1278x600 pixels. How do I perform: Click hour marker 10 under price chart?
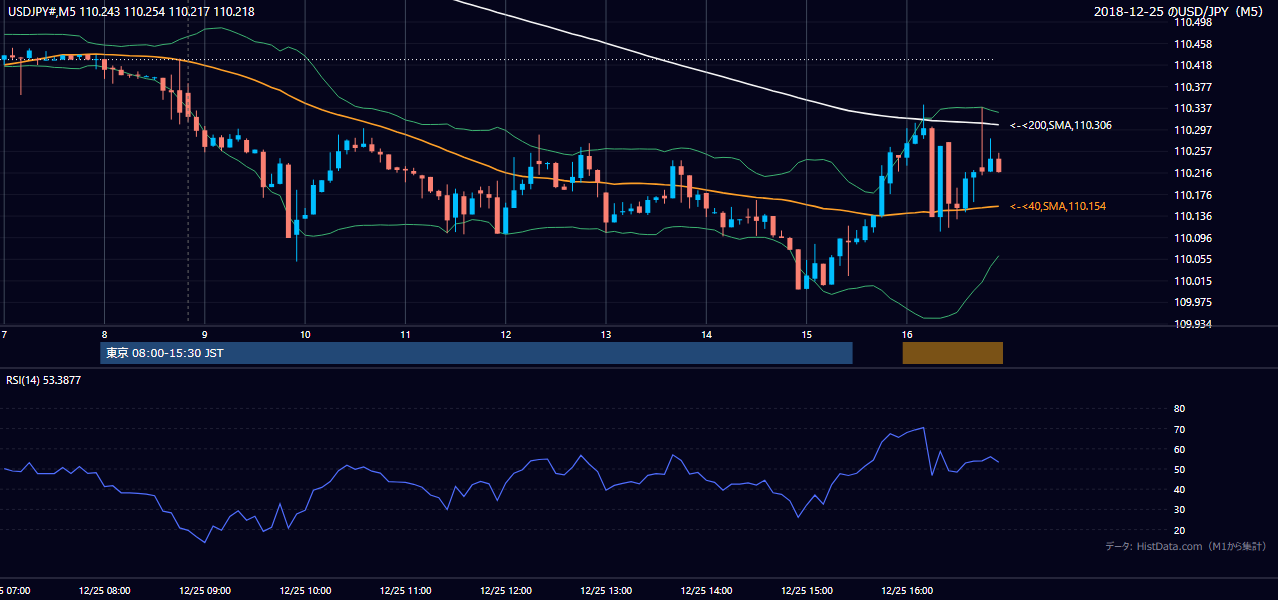tap(305, 334)
